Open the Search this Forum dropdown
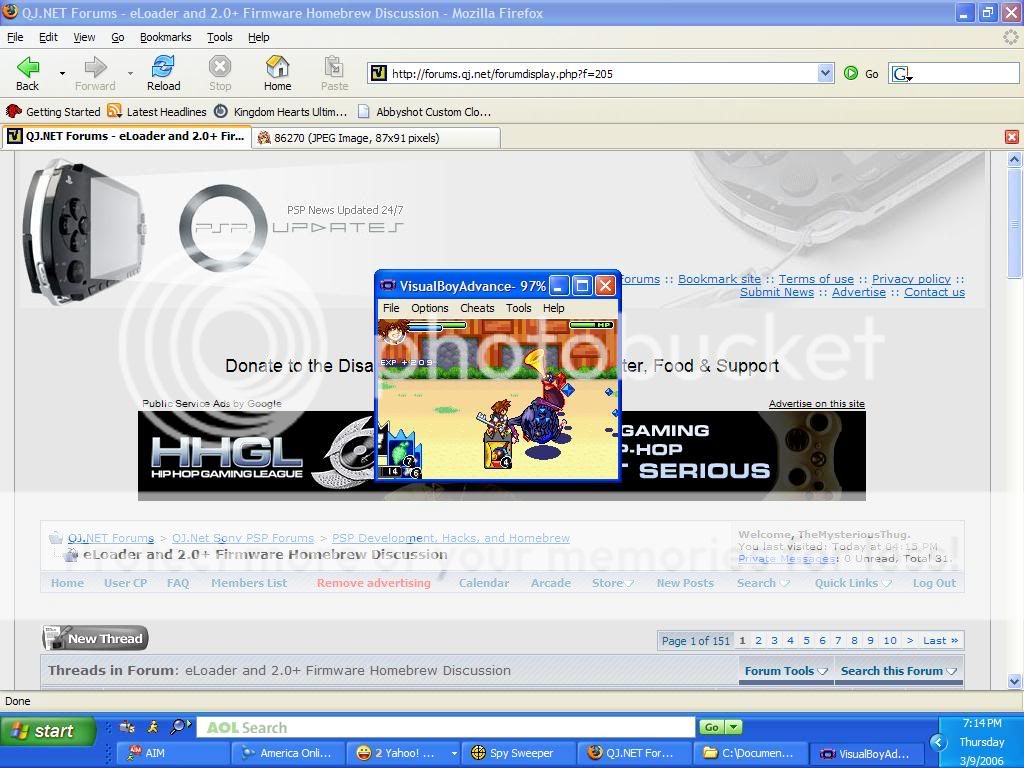The image size is (1024, 768). 898,671
